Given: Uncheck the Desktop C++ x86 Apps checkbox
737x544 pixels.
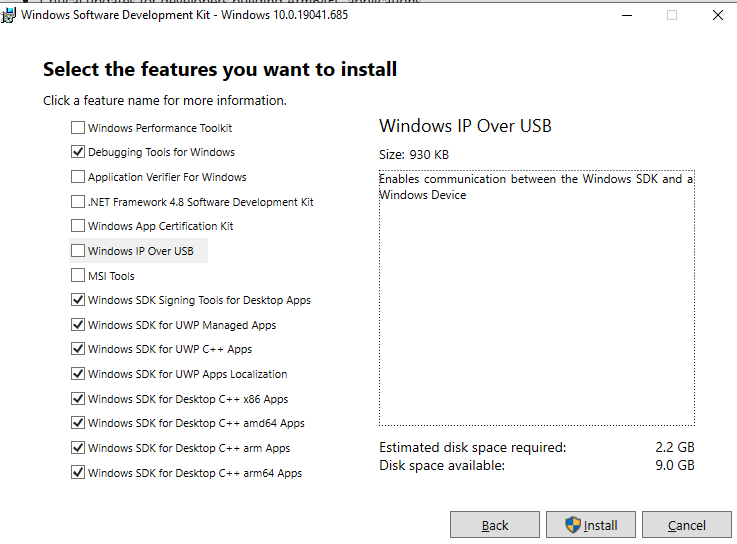Looking at the screenshot, I should (78, 399).
